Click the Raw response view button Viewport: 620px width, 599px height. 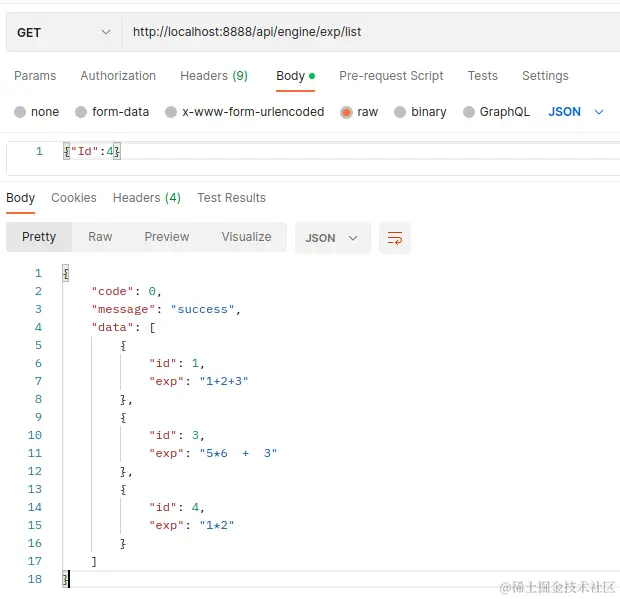[100, 237]
